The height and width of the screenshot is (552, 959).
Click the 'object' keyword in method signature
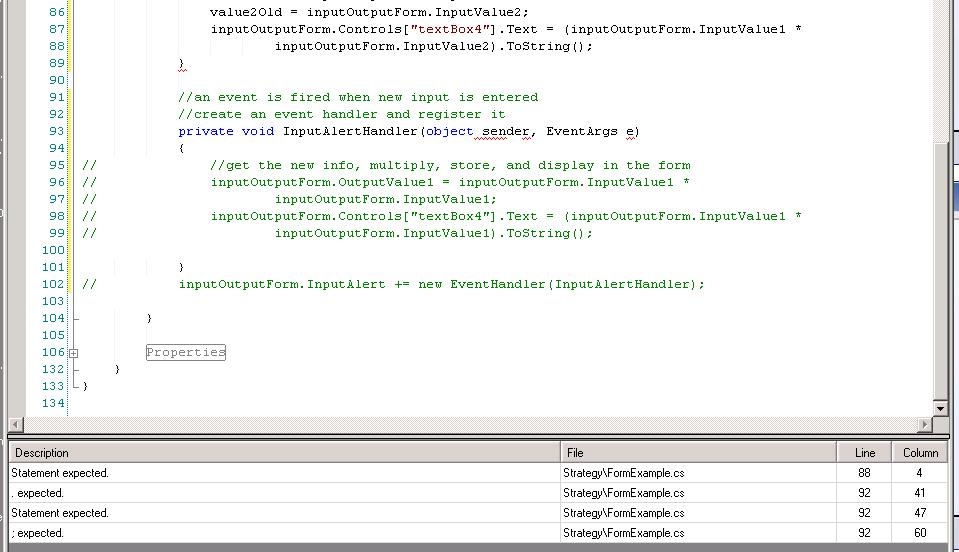(450, 131)
